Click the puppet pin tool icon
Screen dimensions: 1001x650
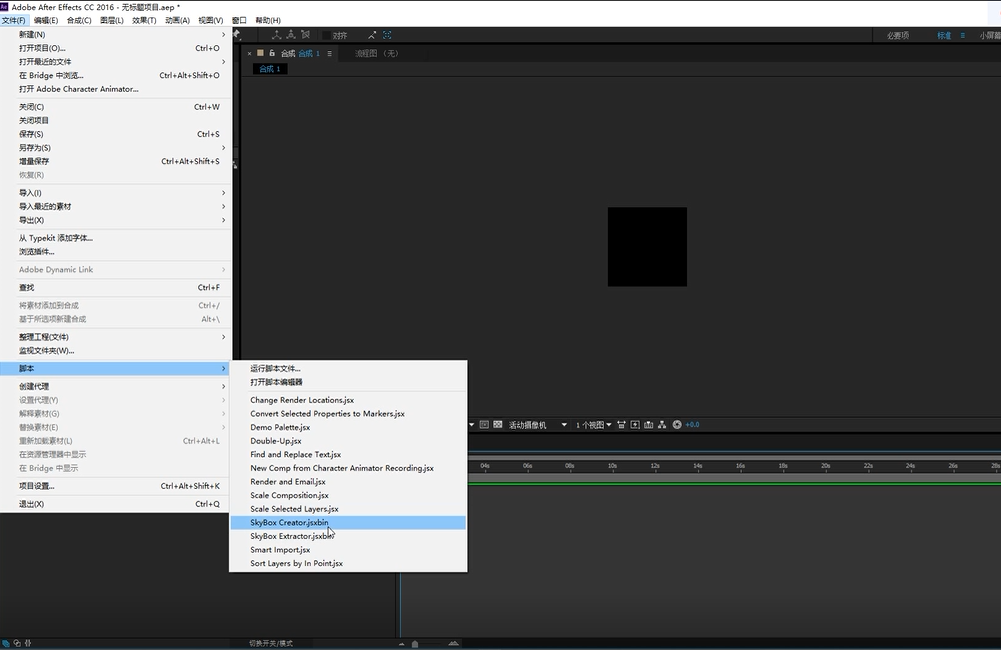[236, 34]
